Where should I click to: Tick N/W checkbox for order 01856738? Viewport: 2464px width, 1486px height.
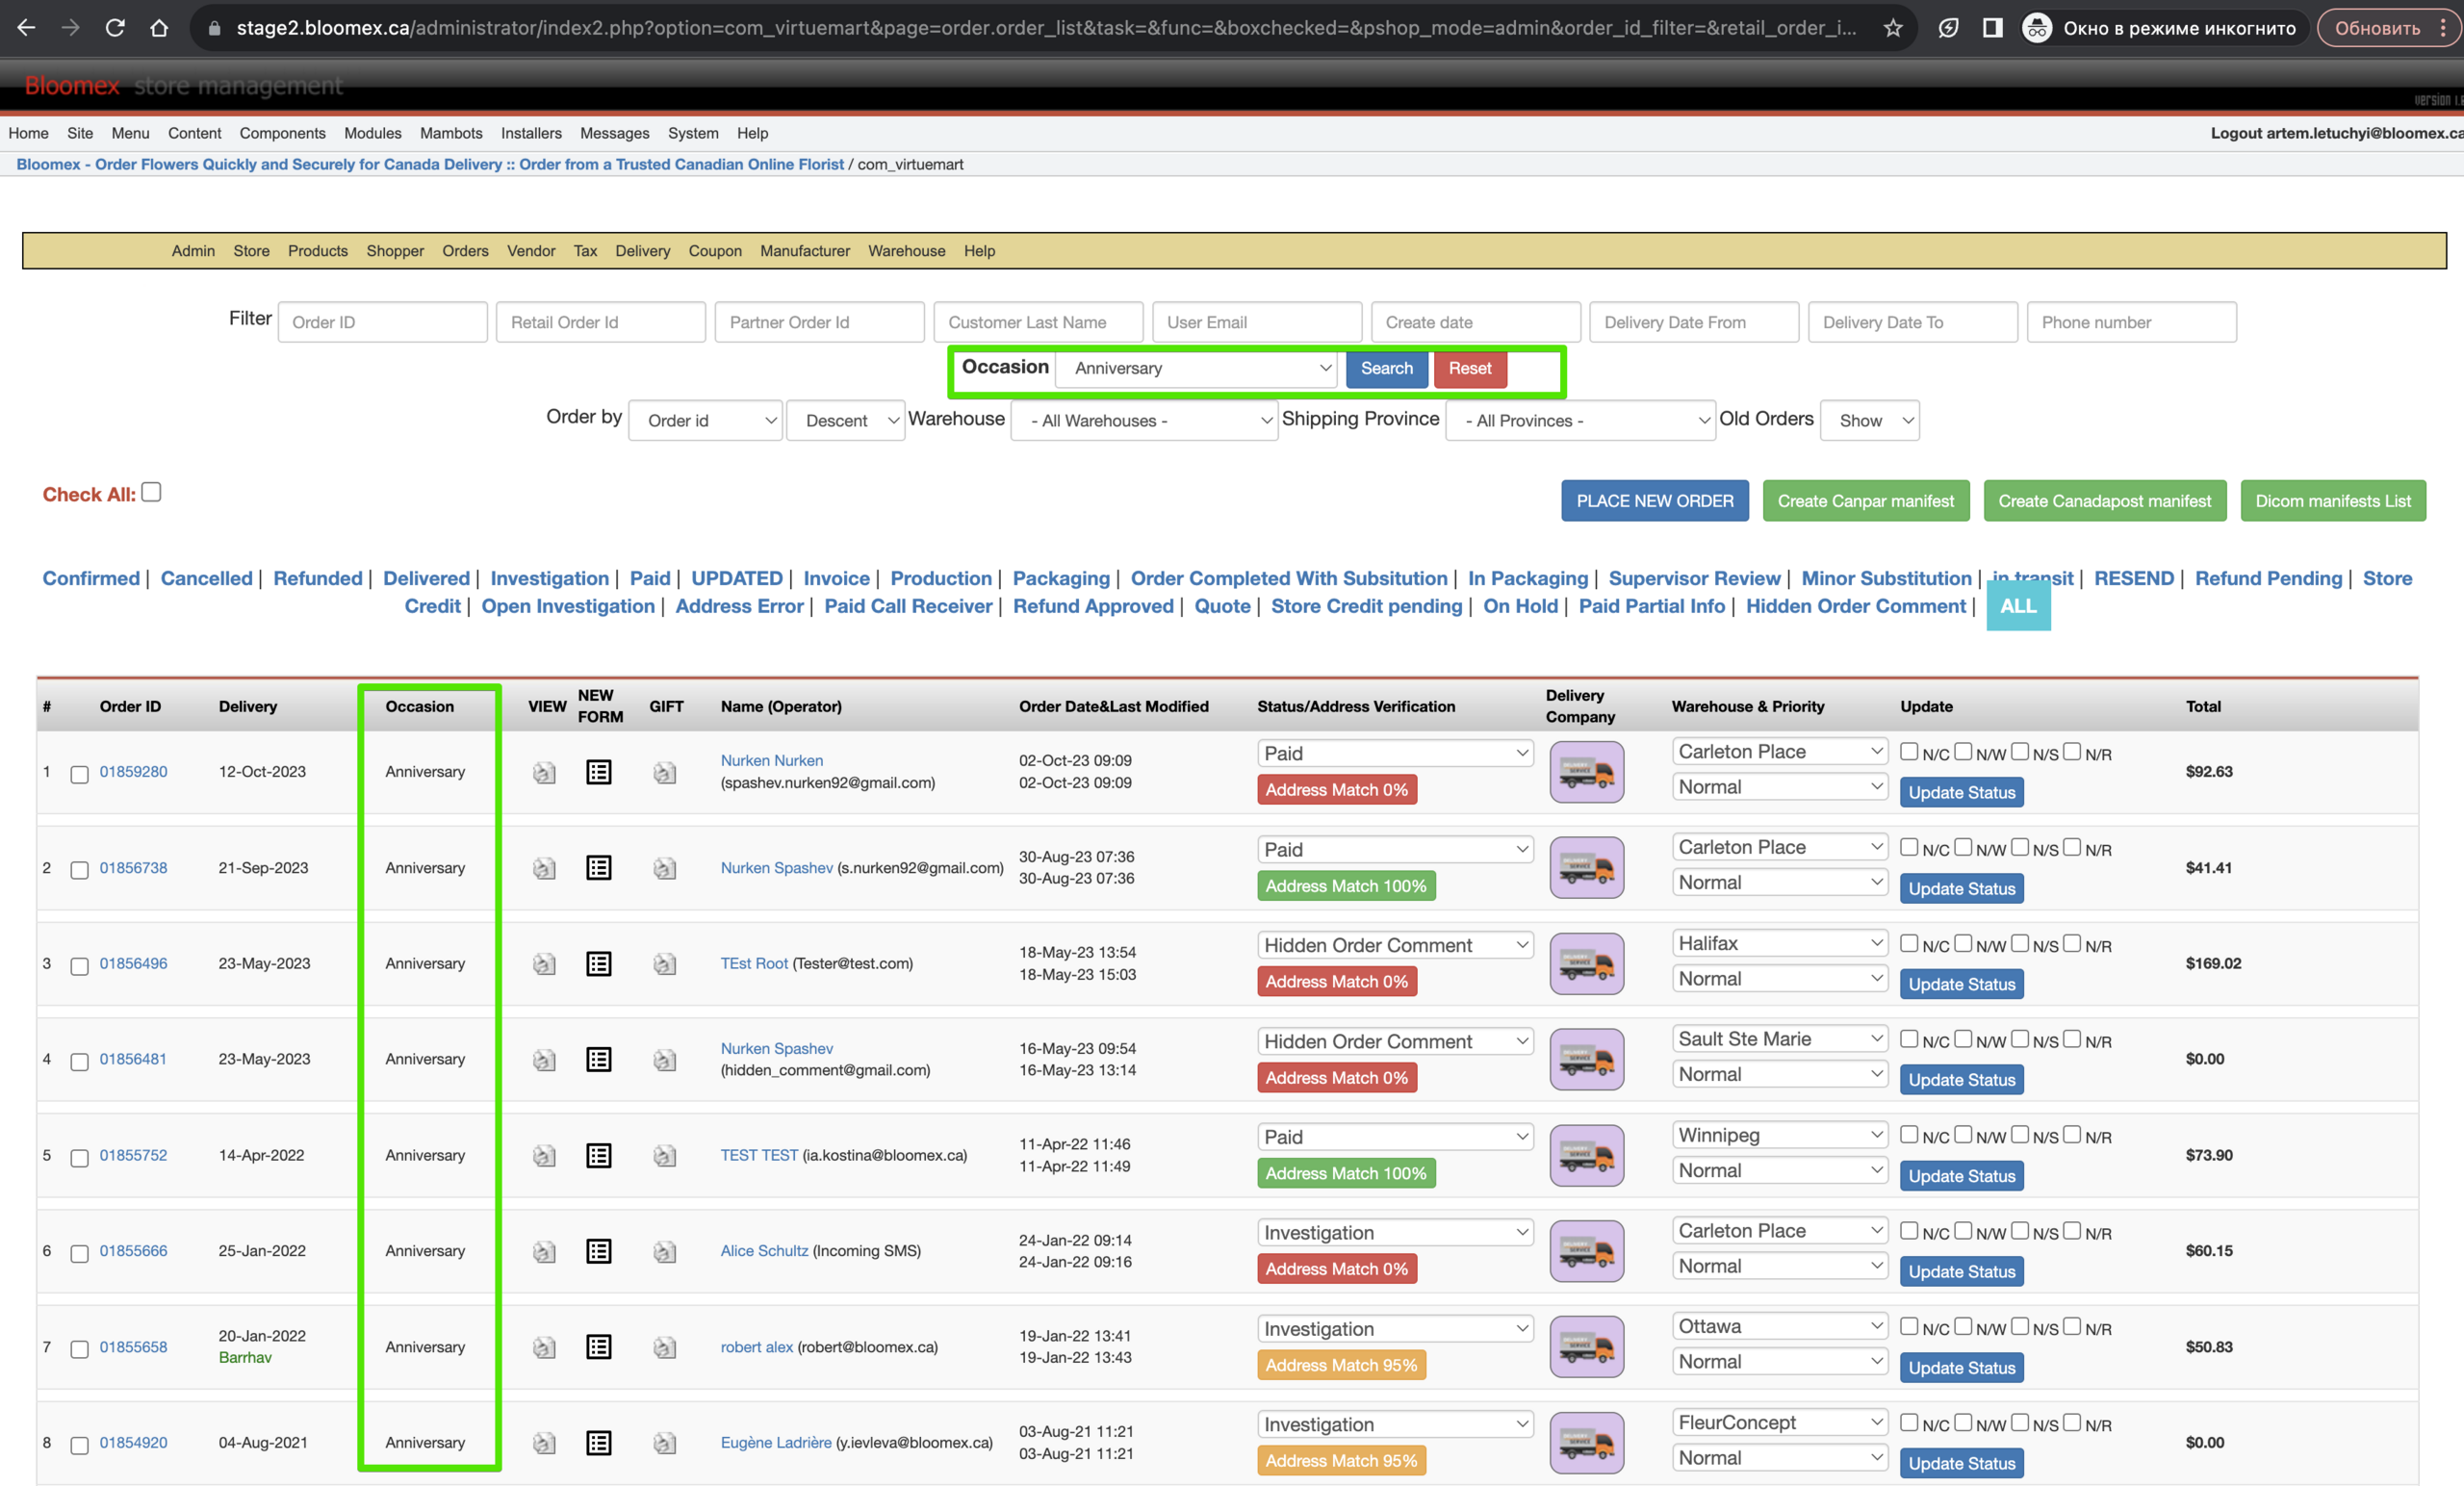point(1963,848)
